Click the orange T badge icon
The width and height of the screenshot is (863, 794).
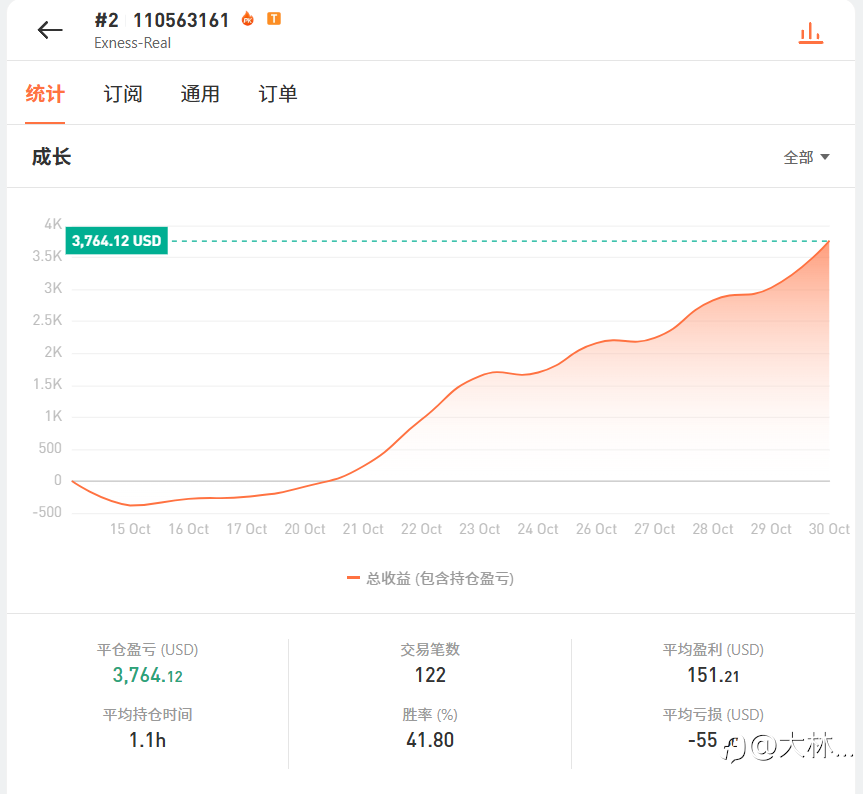pos(274,19)
